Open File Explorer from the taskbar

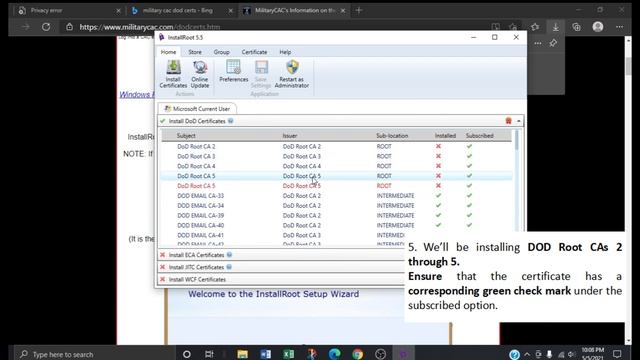pos(242,354)
